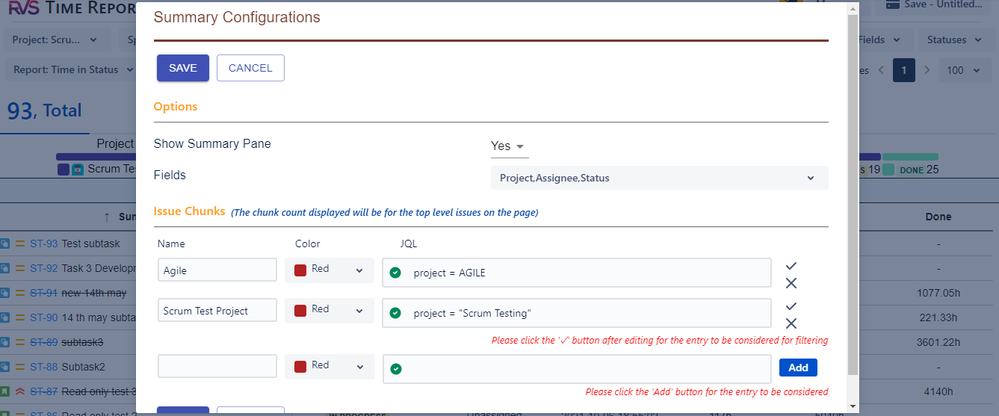Click the empty JQL field for a new chunk
This screenshot has height=416, width=999.
pos(577,369)
